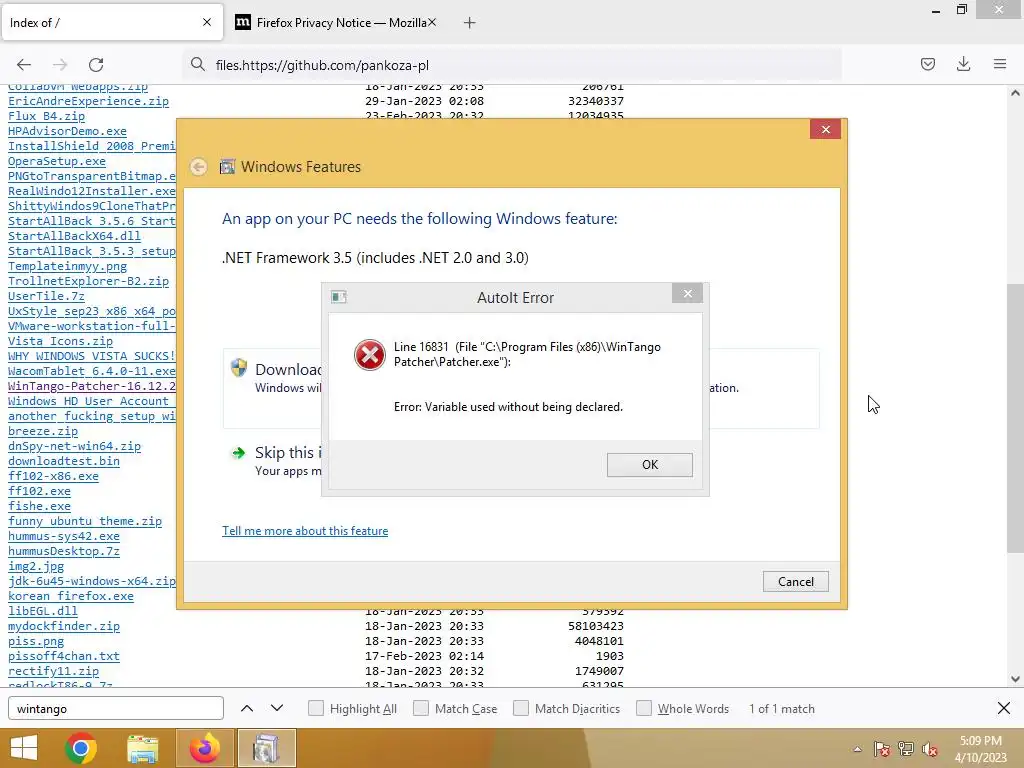This screenshot has height=768, width=1024.
Task: Click the 1 of 1 match label
Action: tap(782, 709)
